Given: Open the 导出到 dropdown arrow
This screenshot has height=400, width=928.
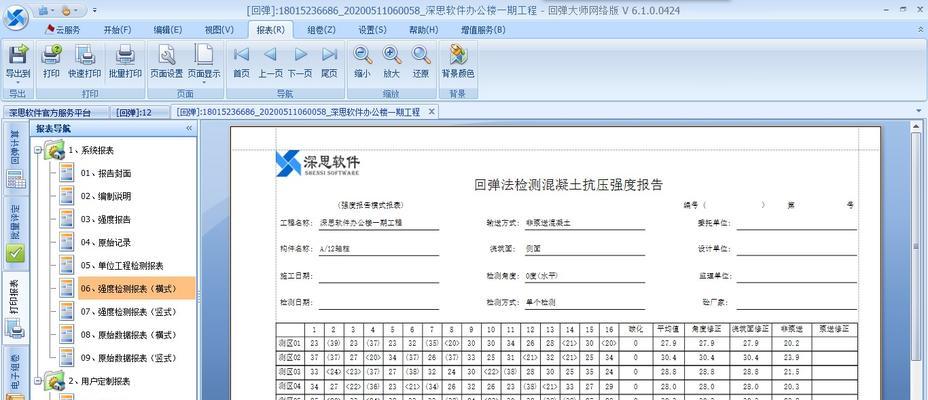Looking at the screenshot, I should click(x=18, y=82).
